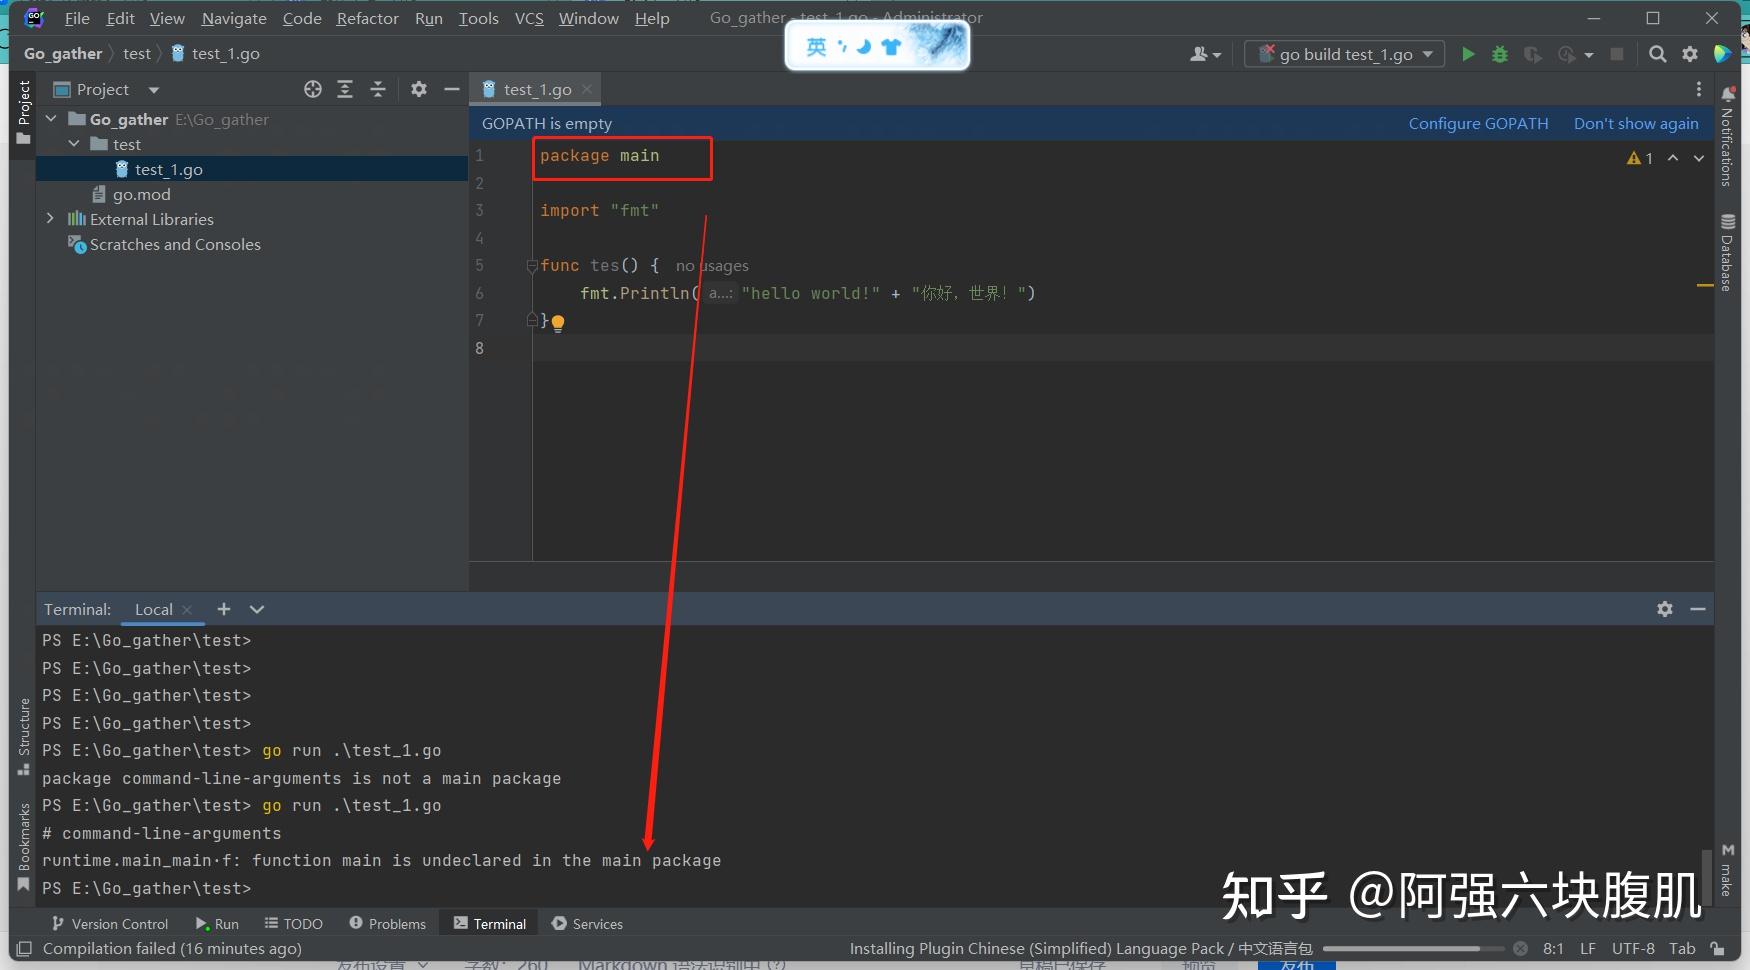This screenshot has width=1750, height=970.
Task: Click Configure GOPATH link
Action: 1478,123
